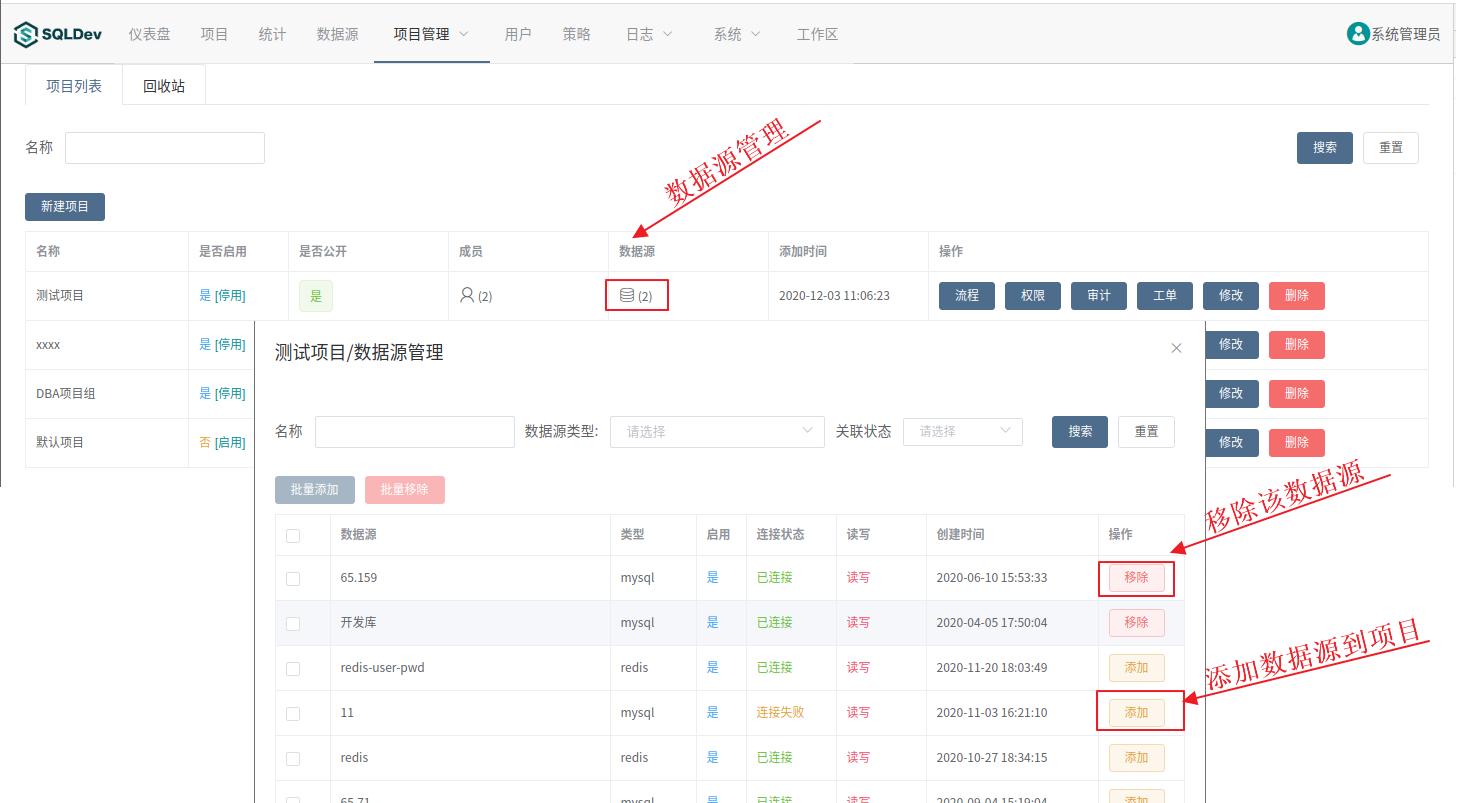The image size is (1462, 803).
Task: Click the 批量添加 button
Action: [x=314, y=489]
